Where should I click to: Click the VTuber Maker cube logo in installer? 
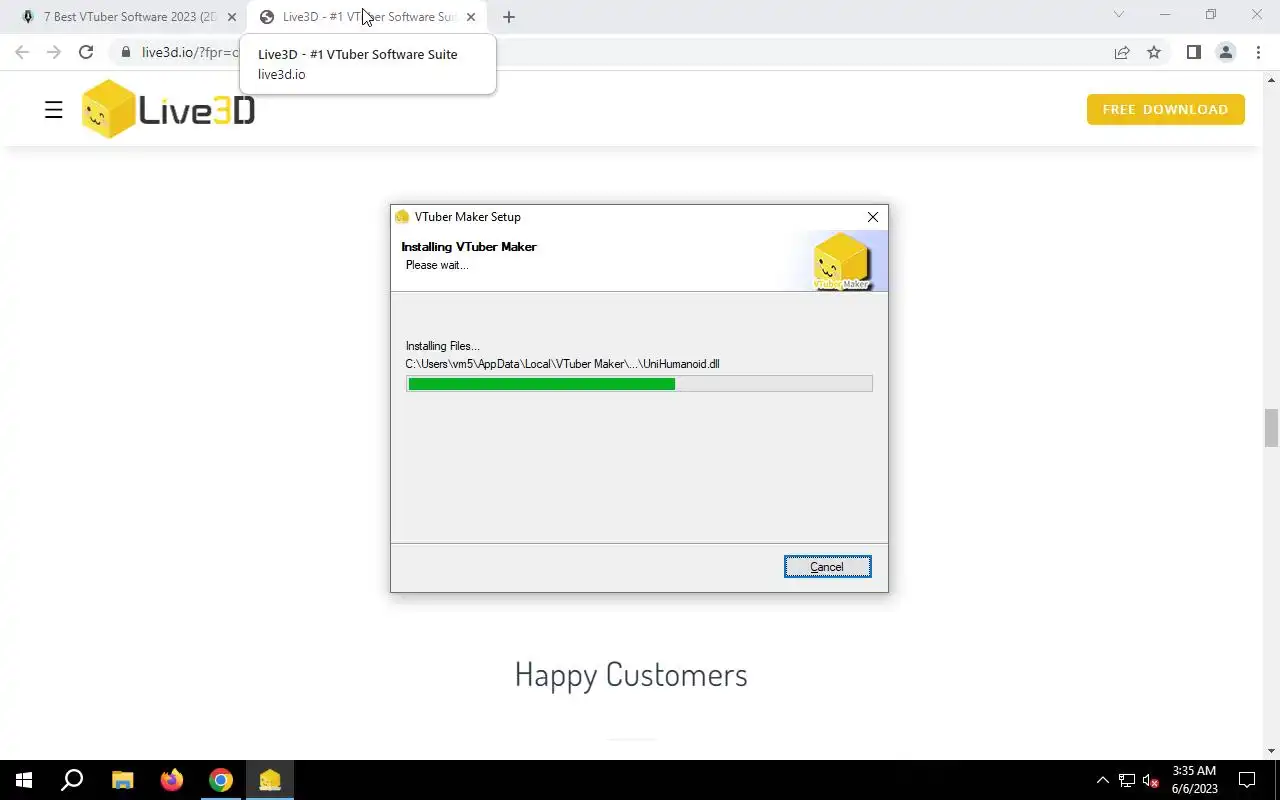tap(842, 261)
